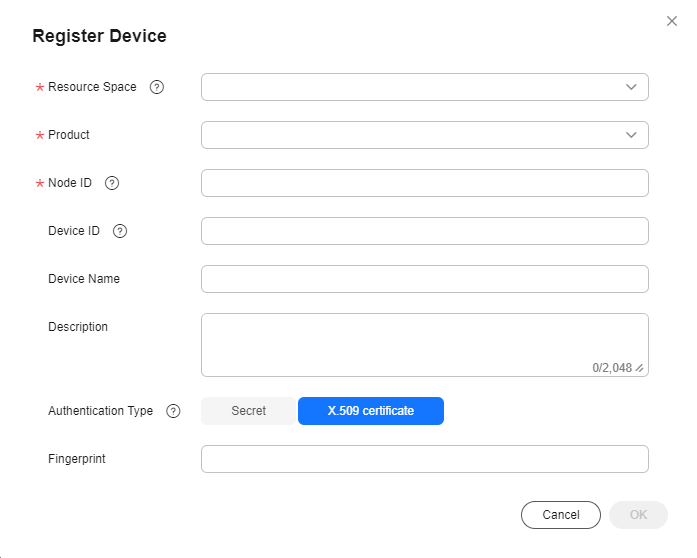Focus the Node ID input field
Screen dimensions: 697x558
click(425, 183)
